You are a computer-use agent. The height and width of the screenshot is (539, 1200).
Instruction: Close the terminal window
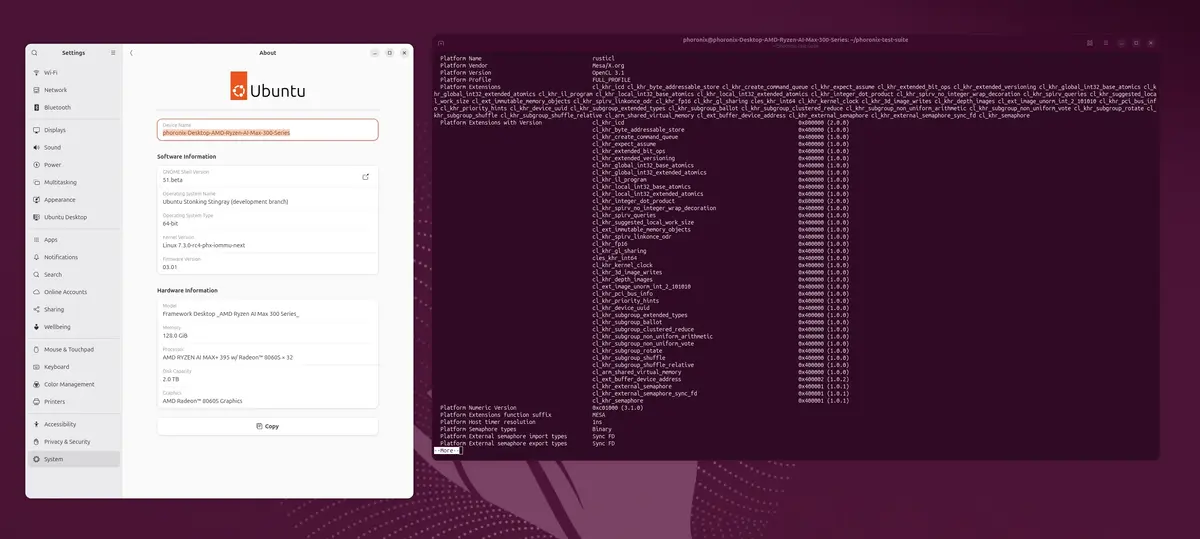(x=1153, y=43)
